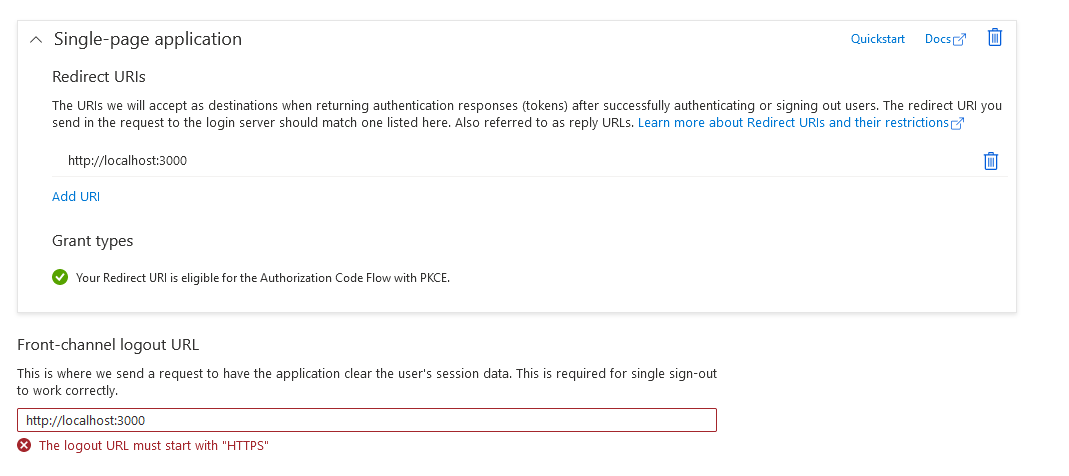Click the Redirect URIs heading
Screen dimensions: 1069x476
tap(99, 76)
